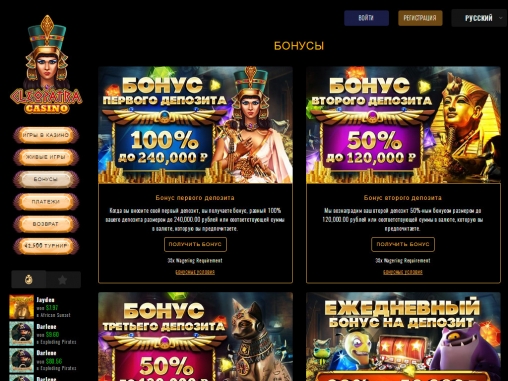Open the Возврат menu item

click(46, 224)
